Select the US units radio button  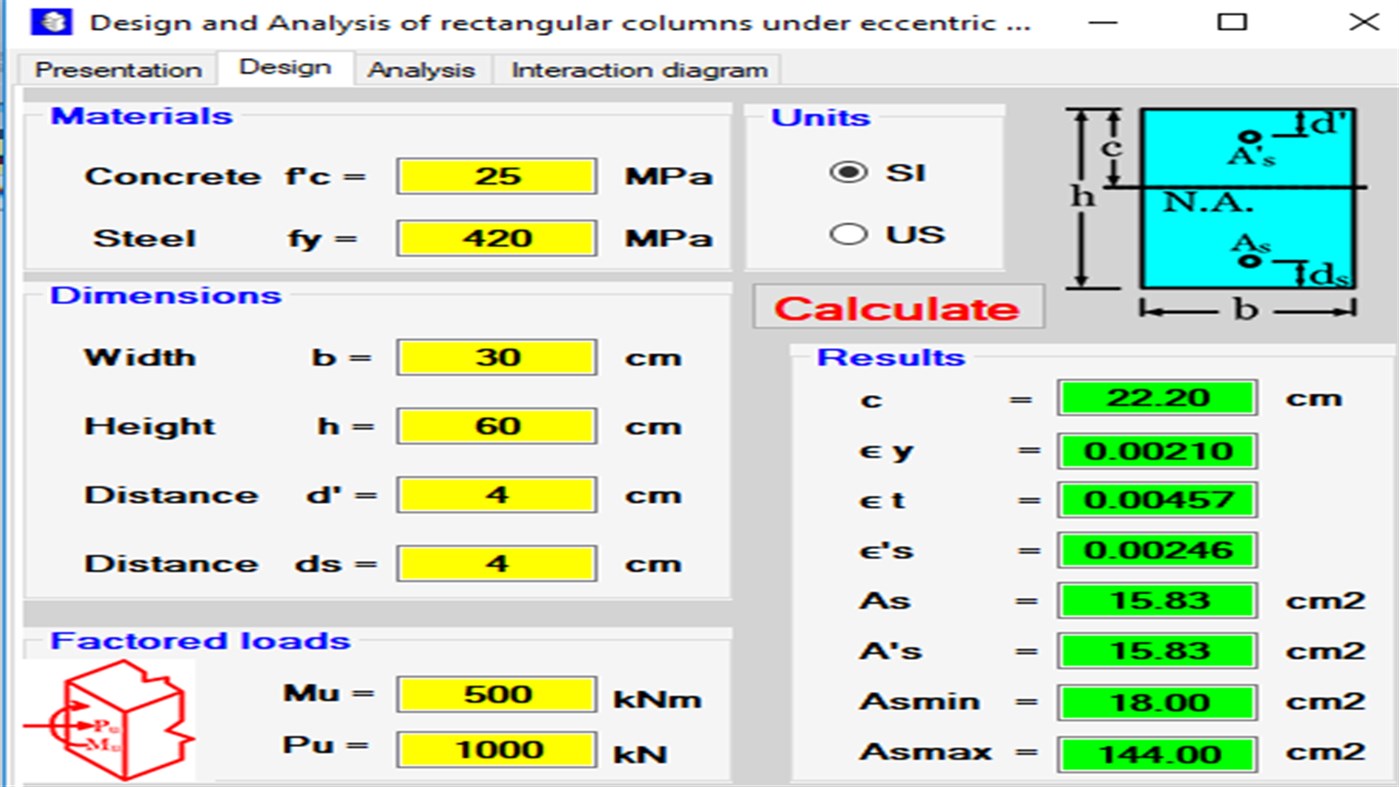click(x=849, y=233)
